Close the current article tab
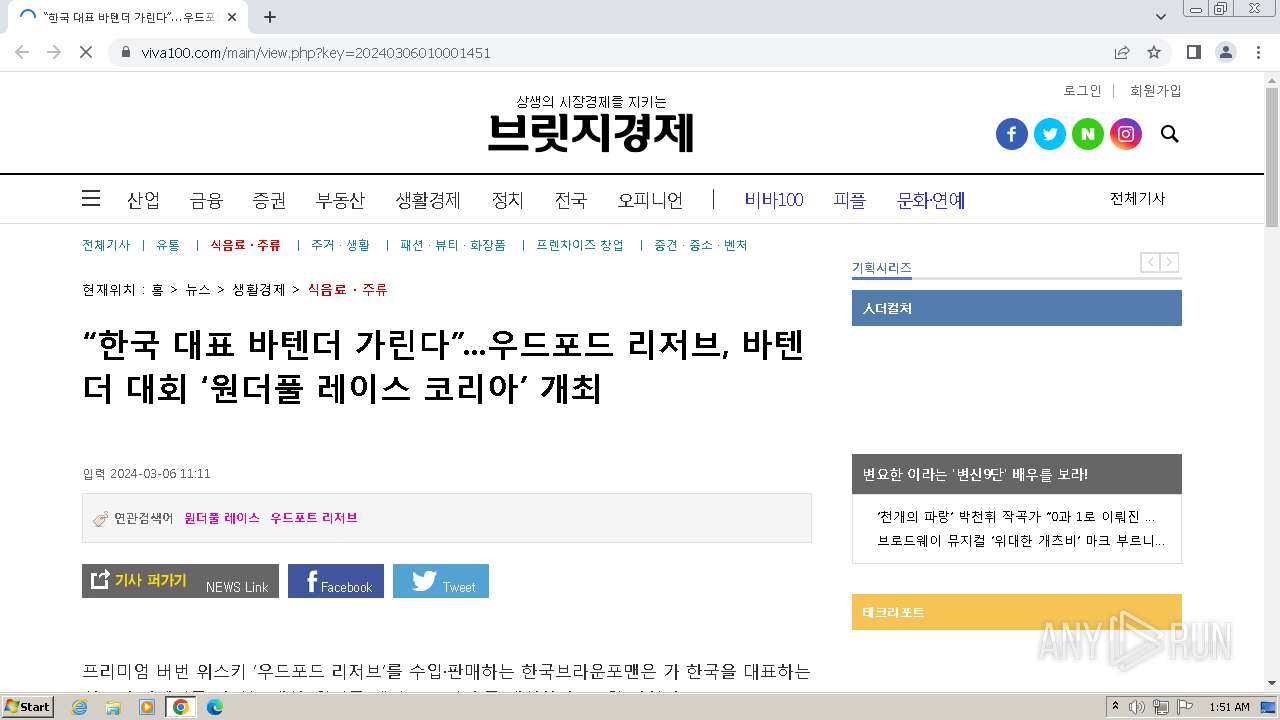The image size is (1280, 720). click(x=233, y=17)
